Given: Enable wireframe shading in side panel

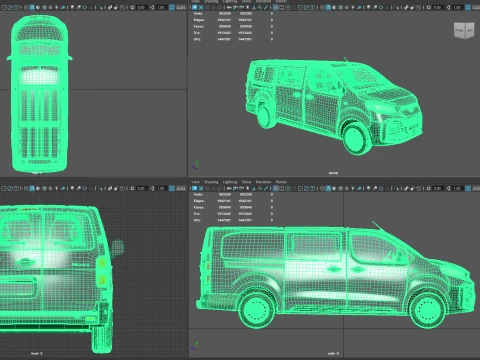Looking at the screenshot, I should 322,188.
